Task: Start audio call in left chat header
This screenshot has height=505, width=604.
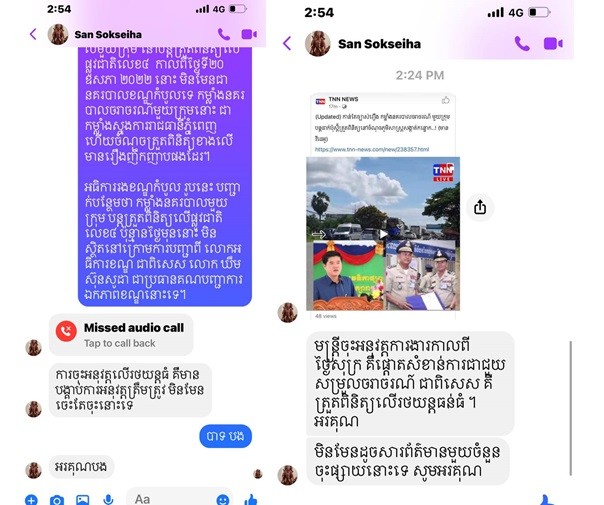Action: click(224, 34)
